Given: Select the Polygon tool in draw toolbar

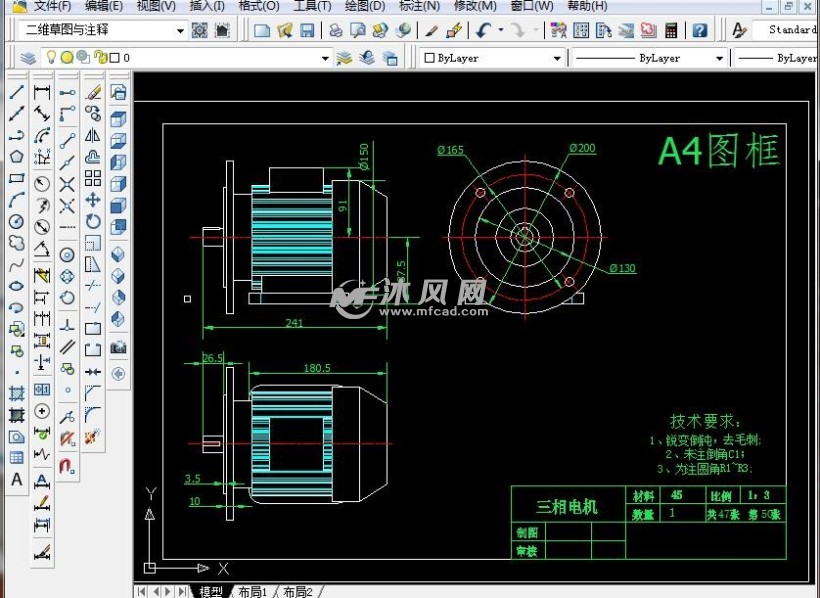Looking at the screenshot, I should click(x=17, y=156).
